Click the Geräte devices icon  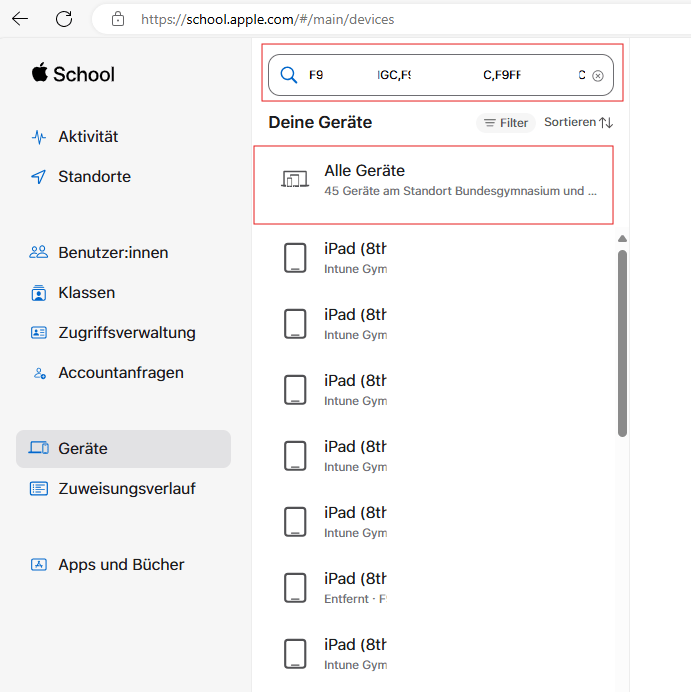(39, 448)
